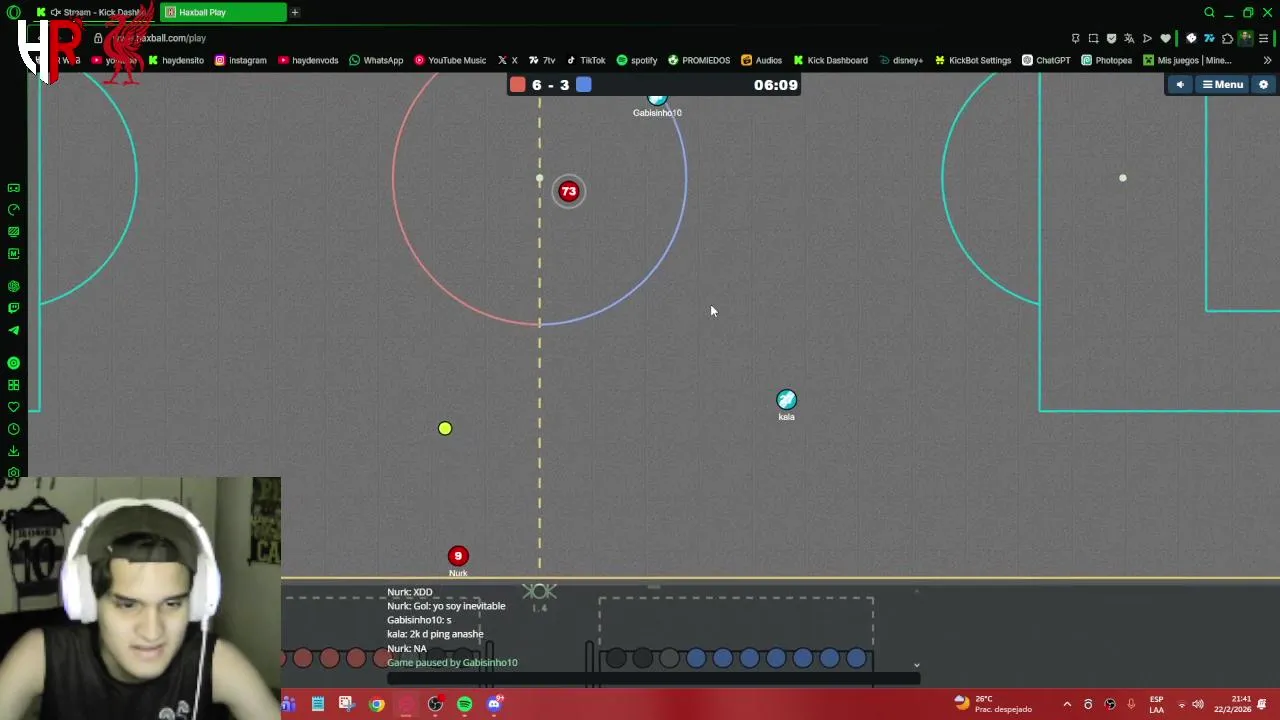The height and width of the screenshot is (720, 1280).
Task: Open the browser profile avatar
Action: pos(1246,38)
